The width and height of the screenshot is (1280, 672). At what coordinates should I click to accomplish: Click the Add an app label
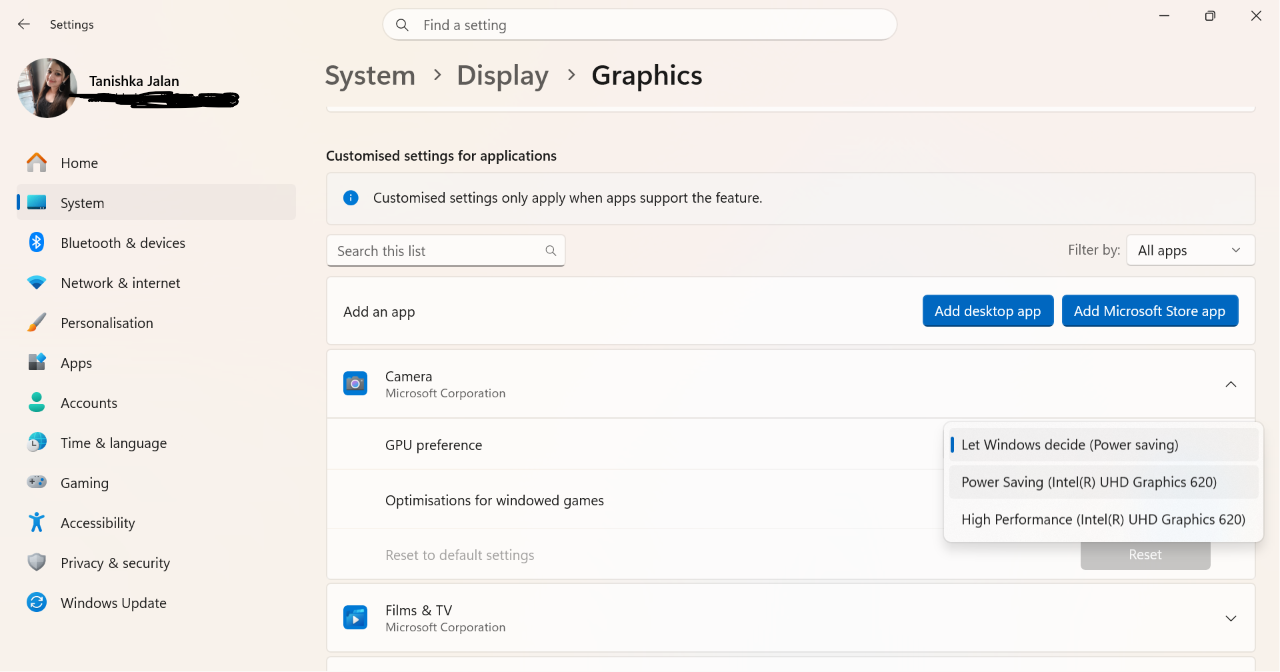(379, 312)
